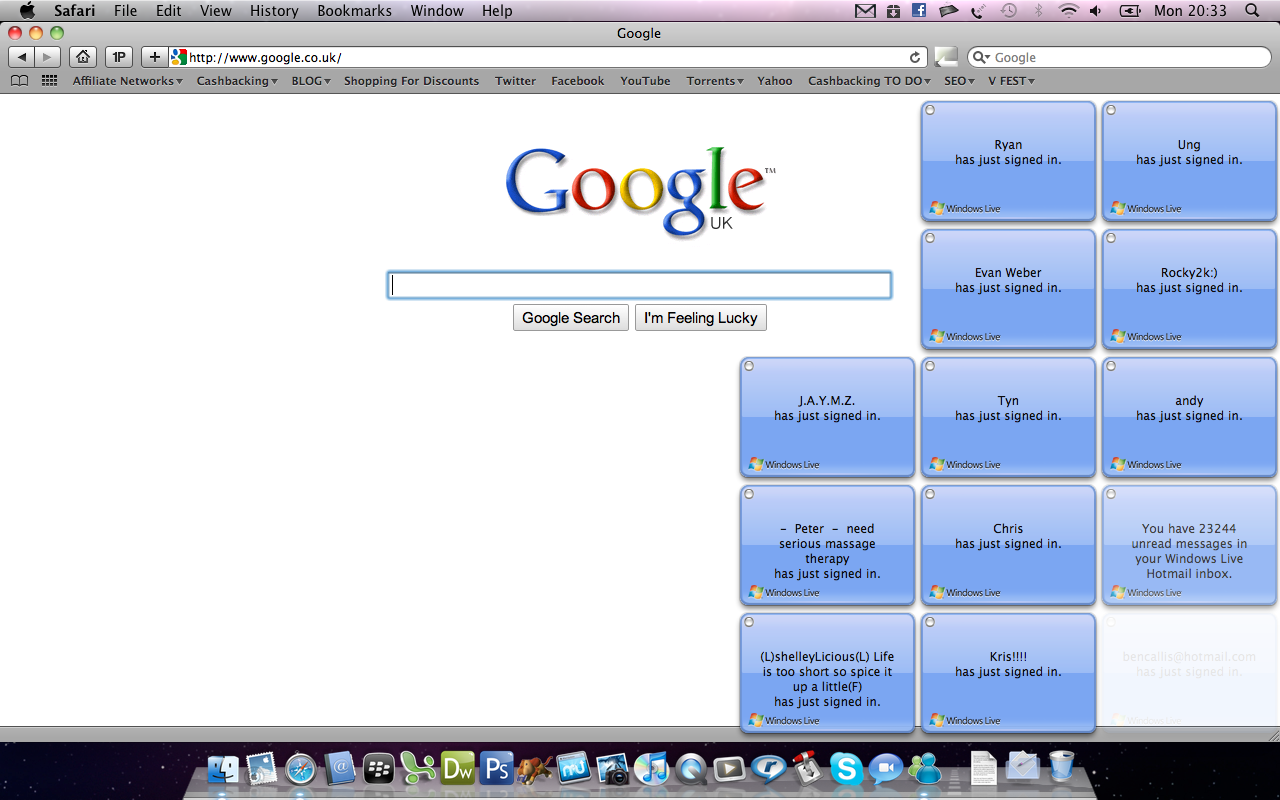
Task: Dismiss the Ung signed-in notification circle
Action: (1111, 110)
